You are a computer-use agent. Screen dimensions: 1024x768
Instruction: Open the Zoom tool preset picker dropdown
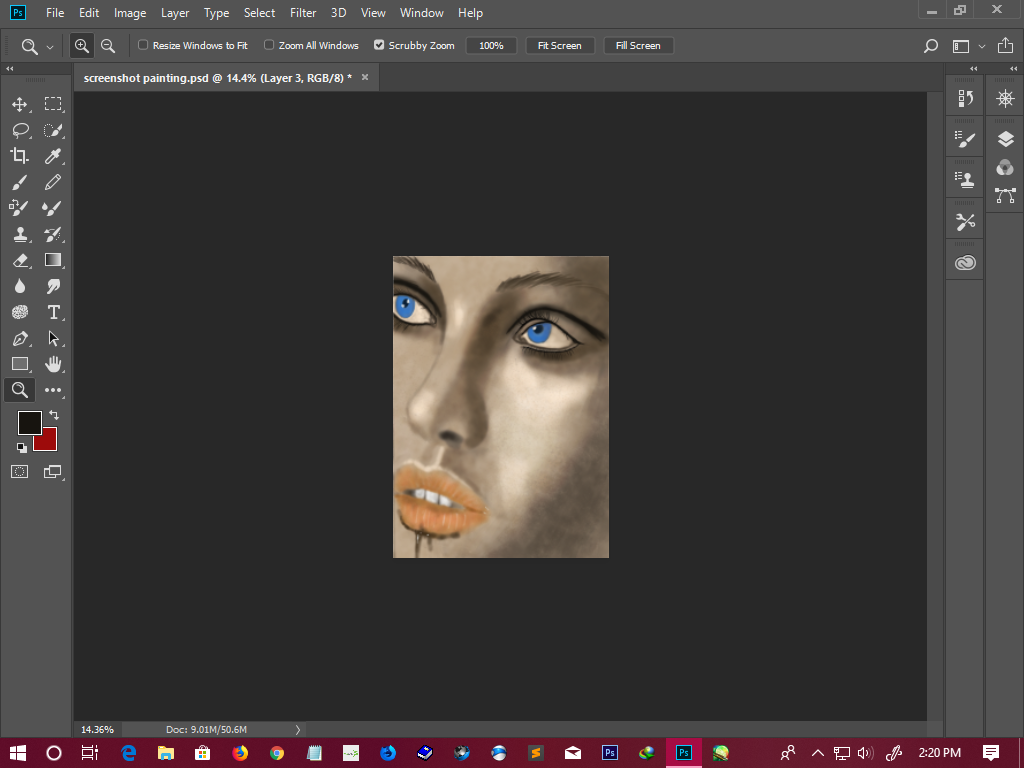tap(37, 46)
